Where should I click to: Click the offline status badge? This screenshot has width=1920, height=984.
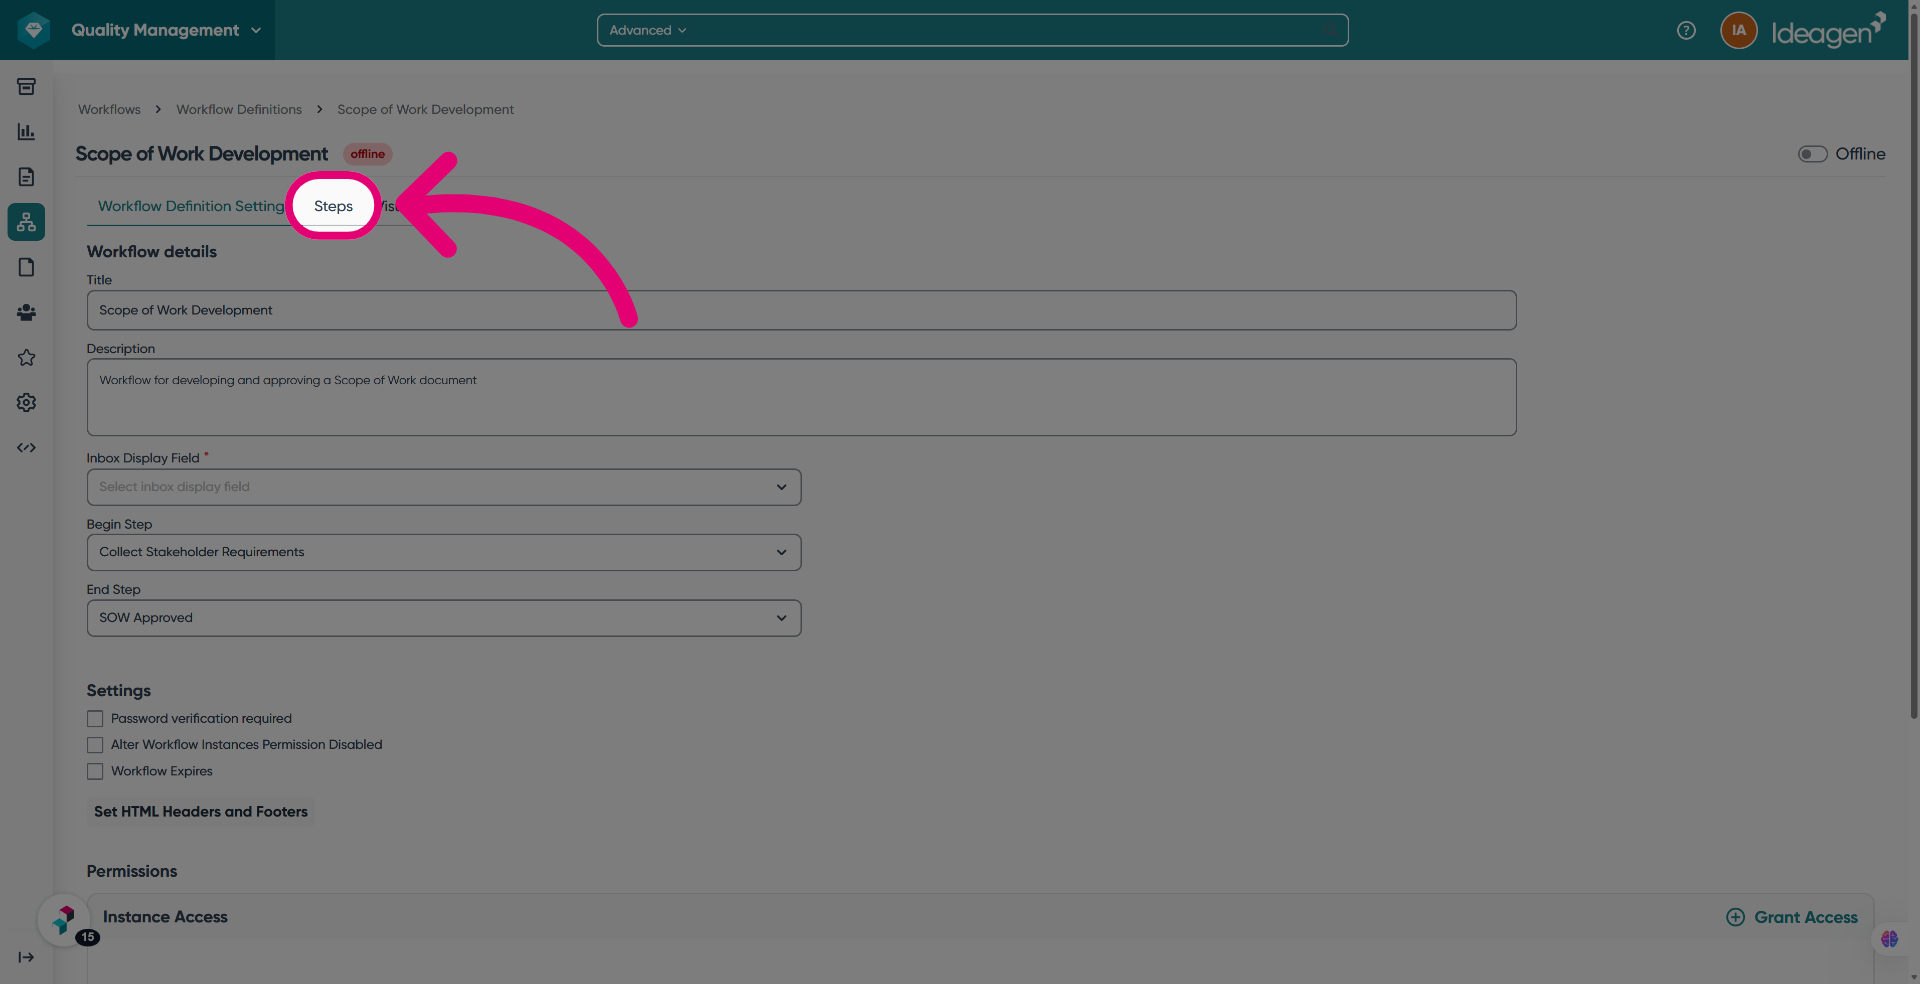pyautogui.click(x=367, y=154)
